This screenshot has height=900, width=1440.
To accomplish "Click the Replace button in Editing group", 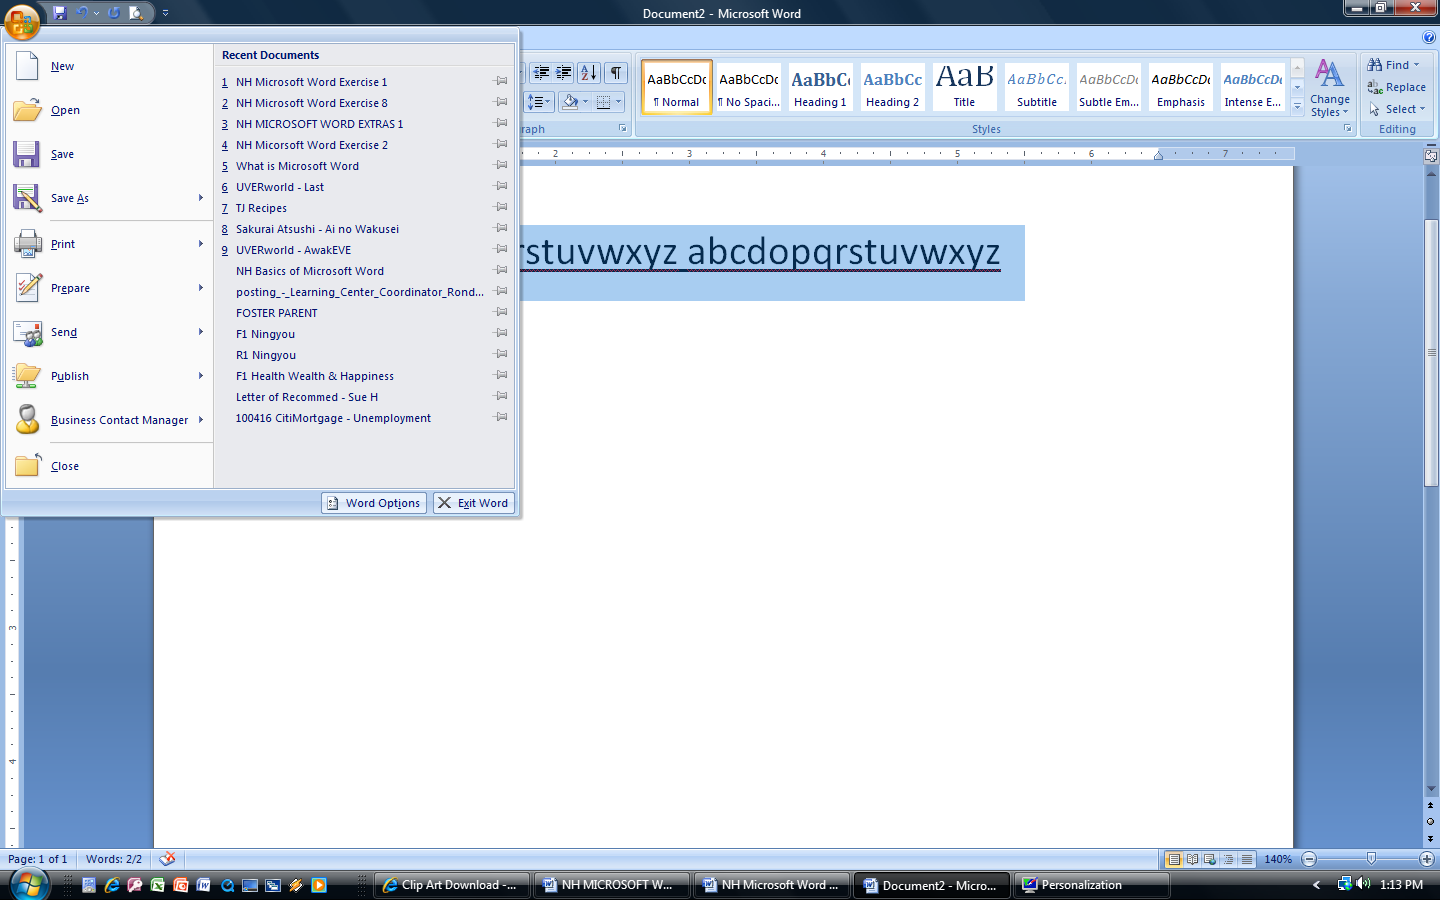I will (1397, 87).
